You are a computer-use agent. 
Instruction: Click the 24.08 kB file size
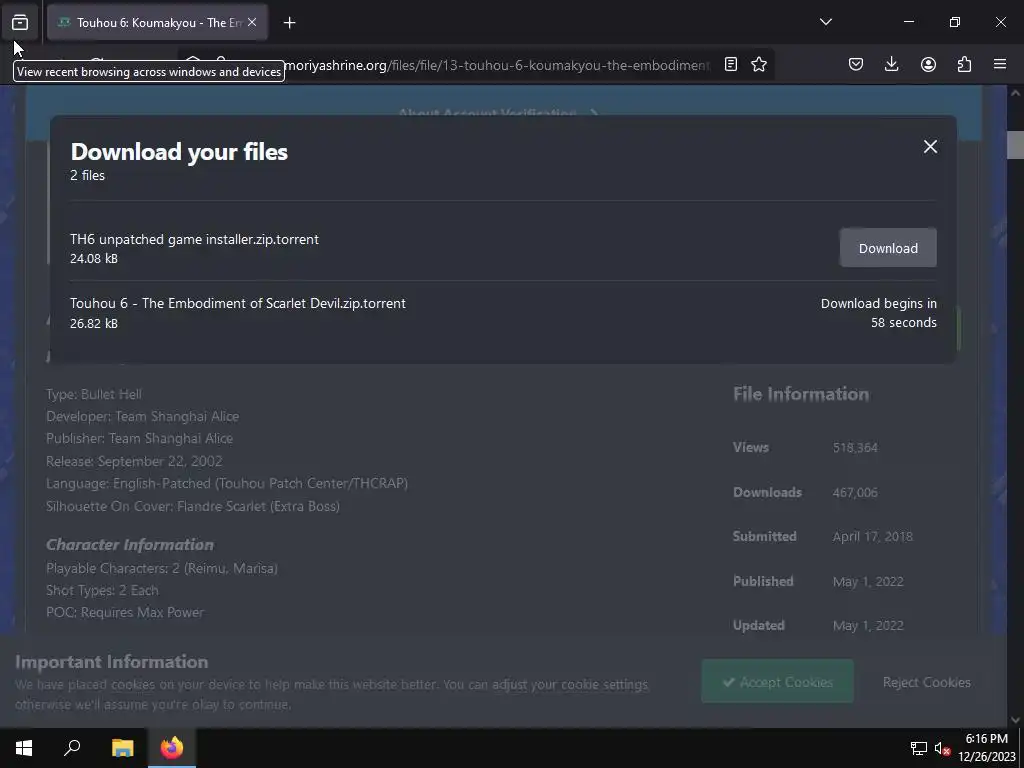(x=94, y=259)
